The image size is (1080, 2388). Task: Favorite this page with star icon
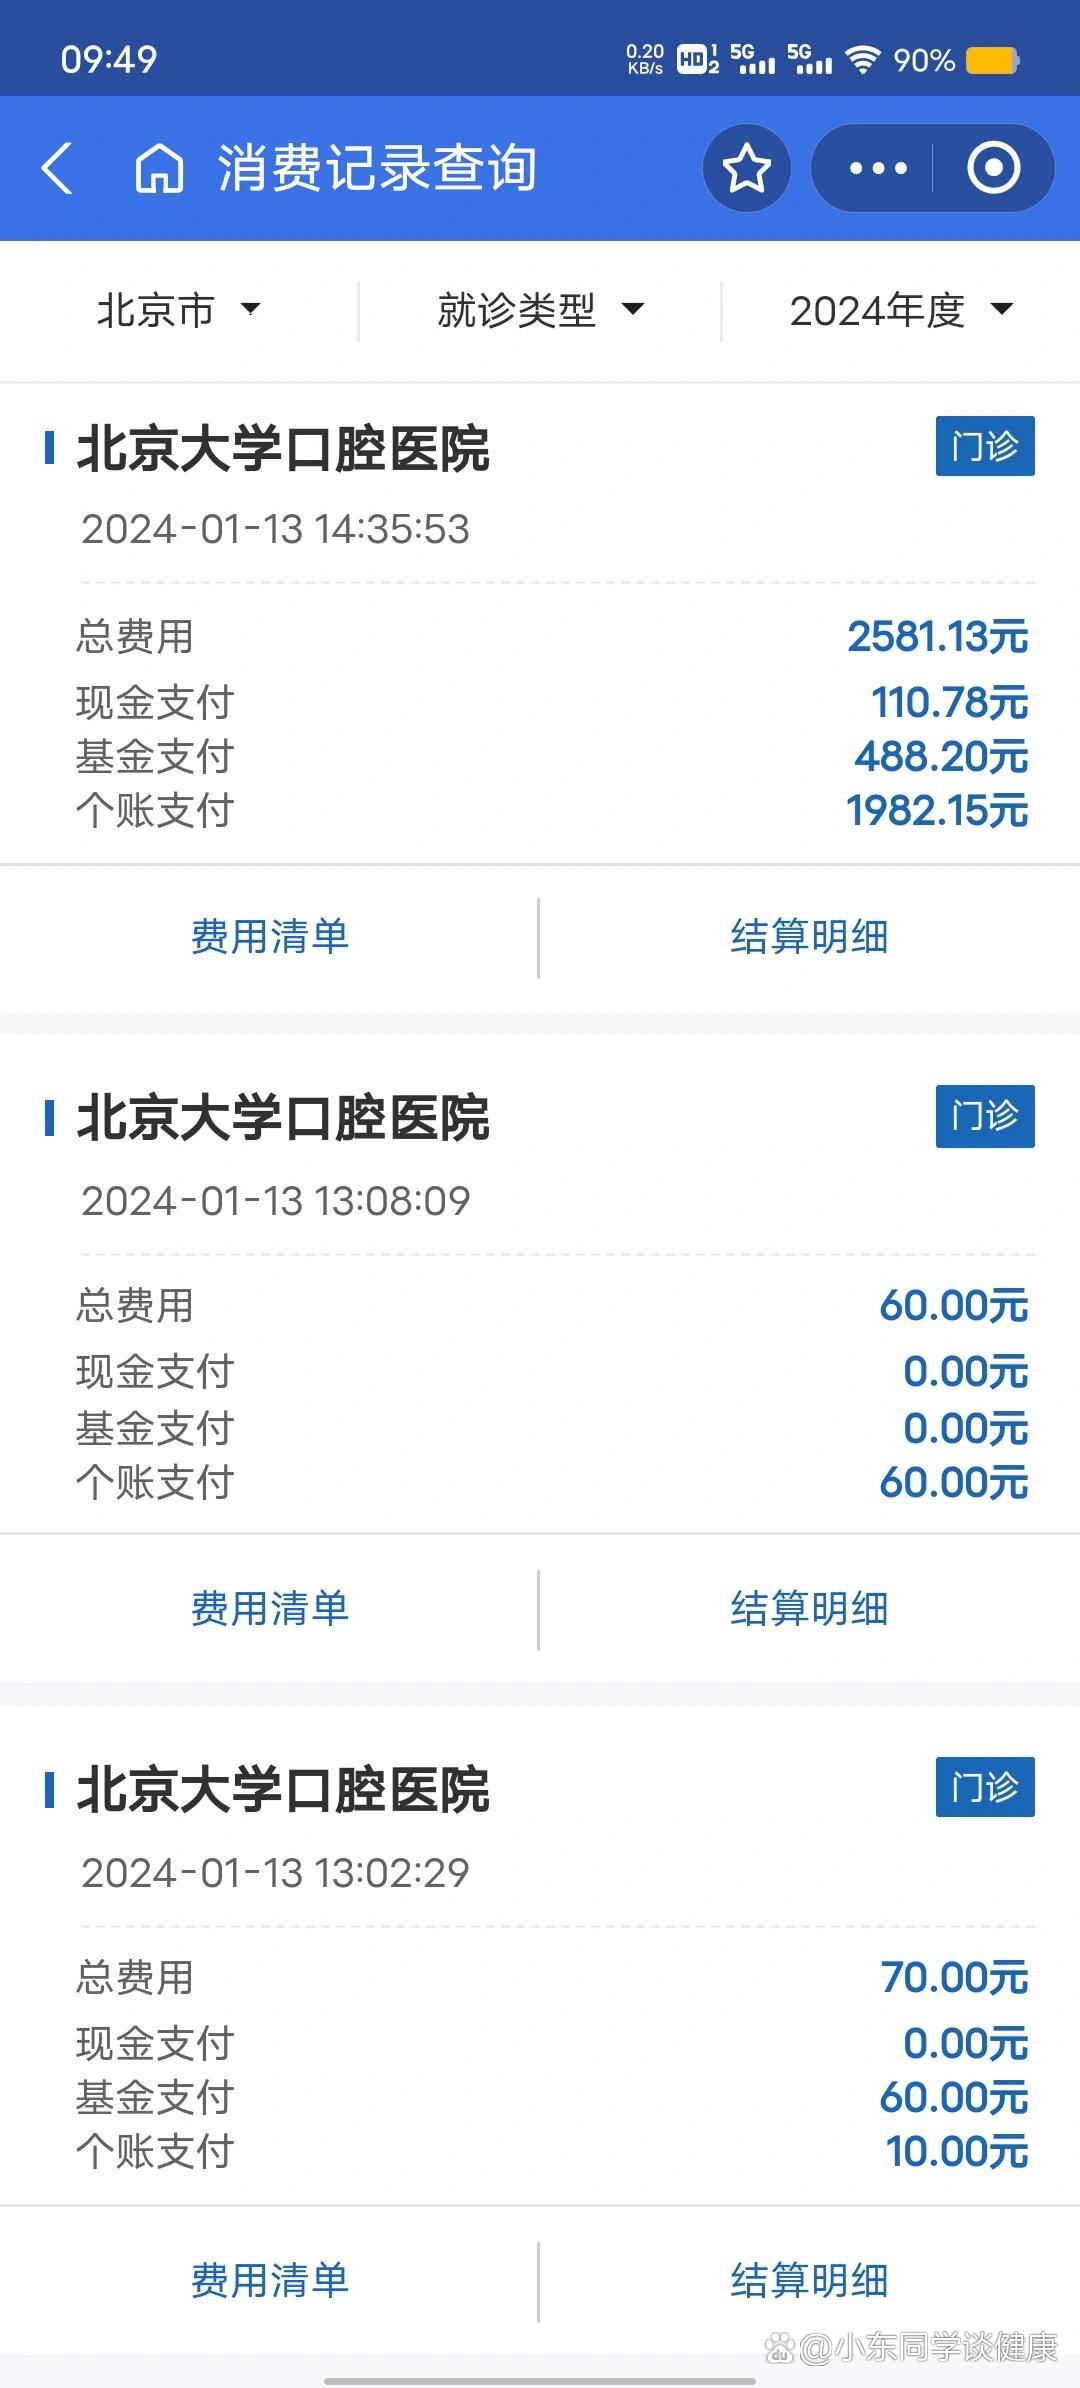point(747,167)
